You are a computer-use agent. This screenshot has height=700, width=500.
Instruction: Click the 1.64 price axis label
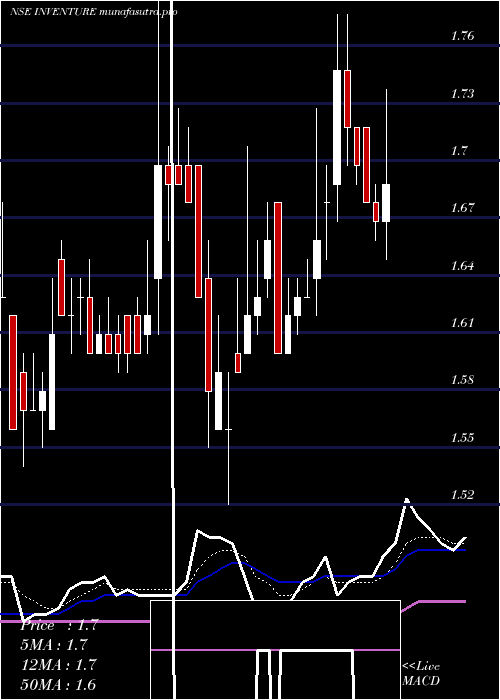point(462,265)
